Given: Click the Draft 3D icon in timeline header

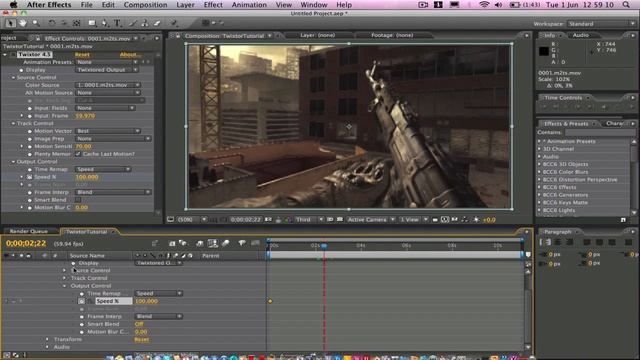Looking at the screenshot, I should click(x=182, y=243).
